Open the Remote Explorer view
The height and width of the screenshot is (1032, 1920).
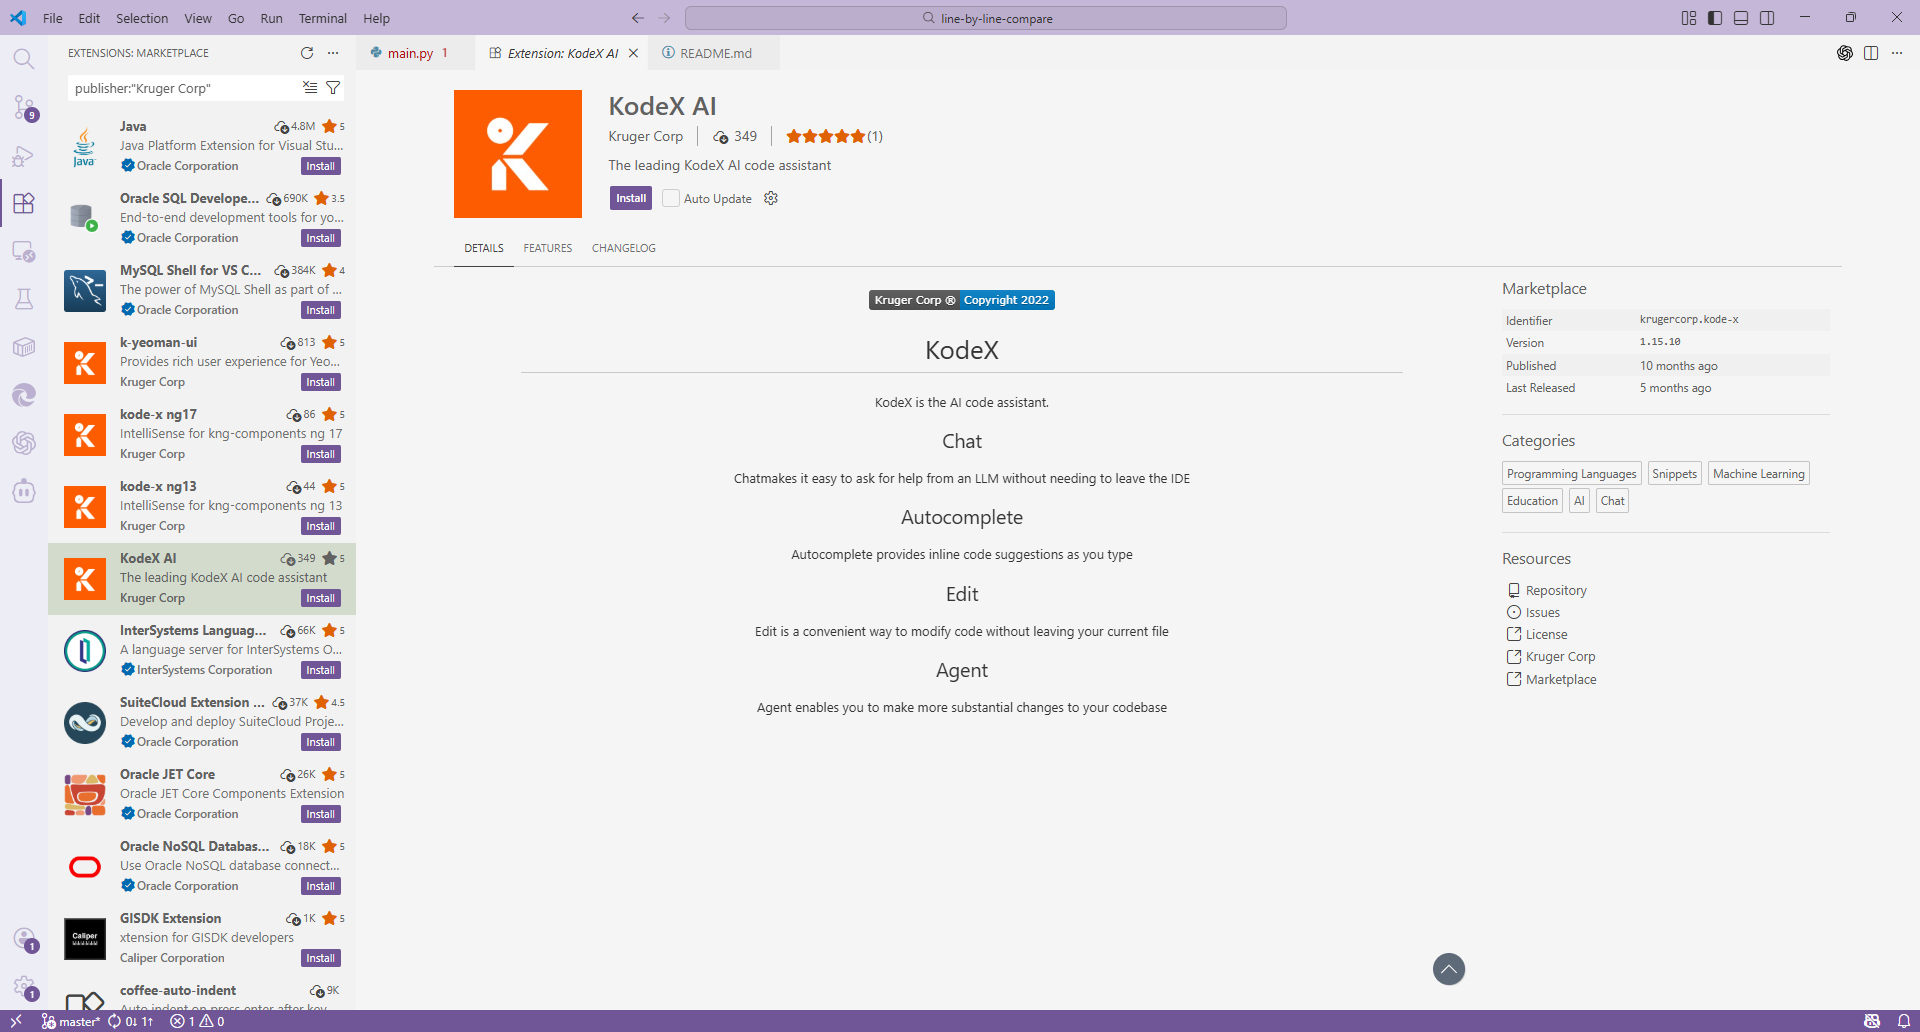(x=24, y=252)
